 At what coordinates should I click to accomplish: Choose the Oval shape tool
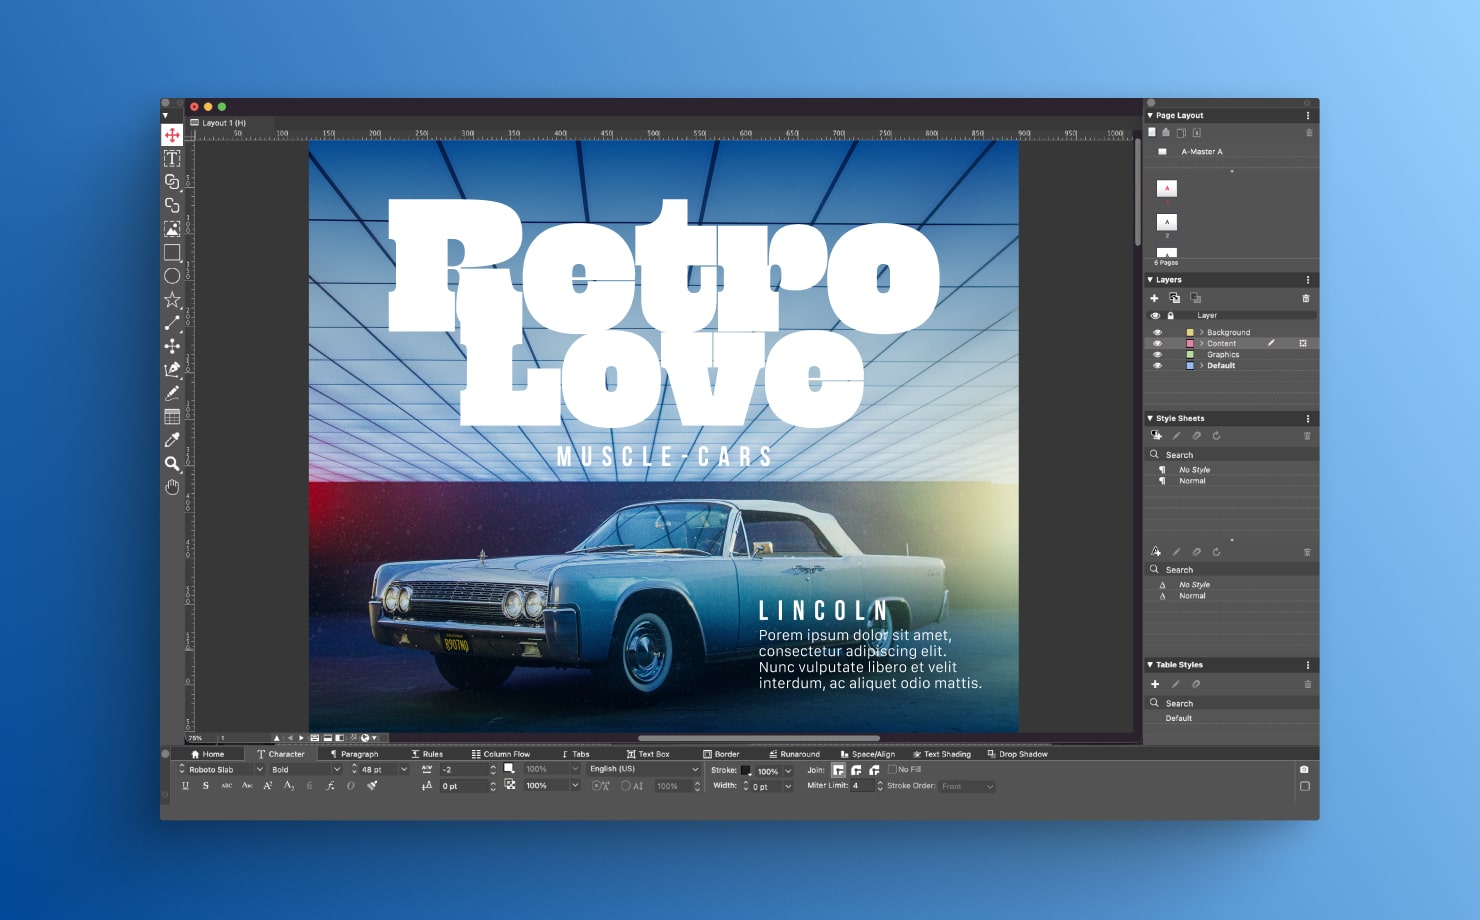pos(172,276)
